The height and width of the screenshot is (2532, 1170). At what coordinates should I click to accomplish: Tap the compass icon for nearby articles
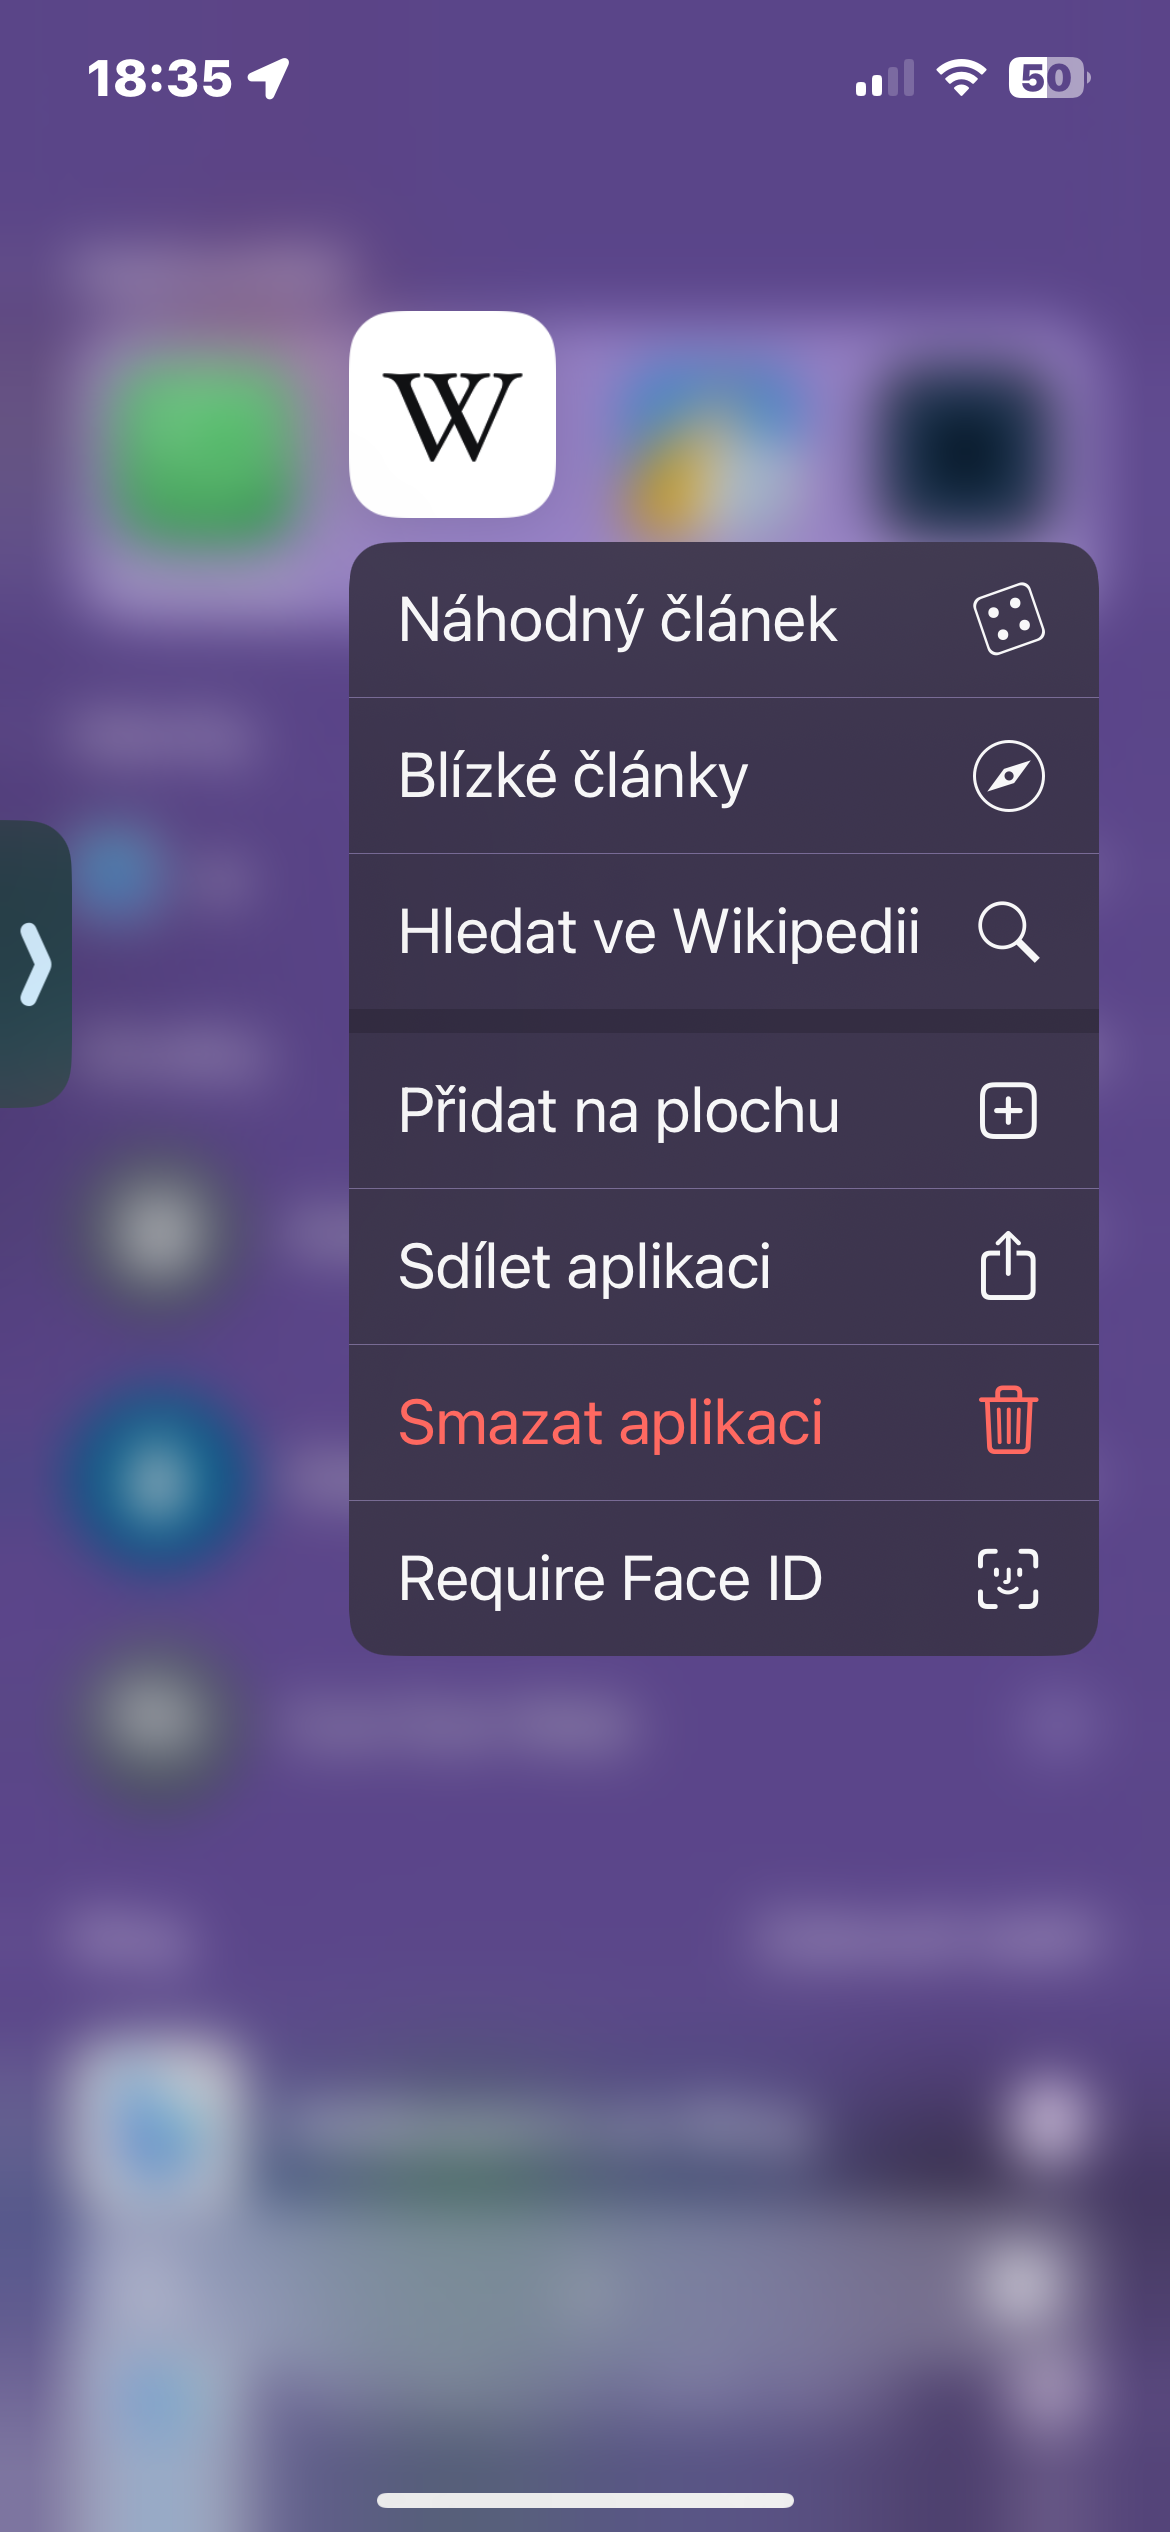tap(1008, 776)
